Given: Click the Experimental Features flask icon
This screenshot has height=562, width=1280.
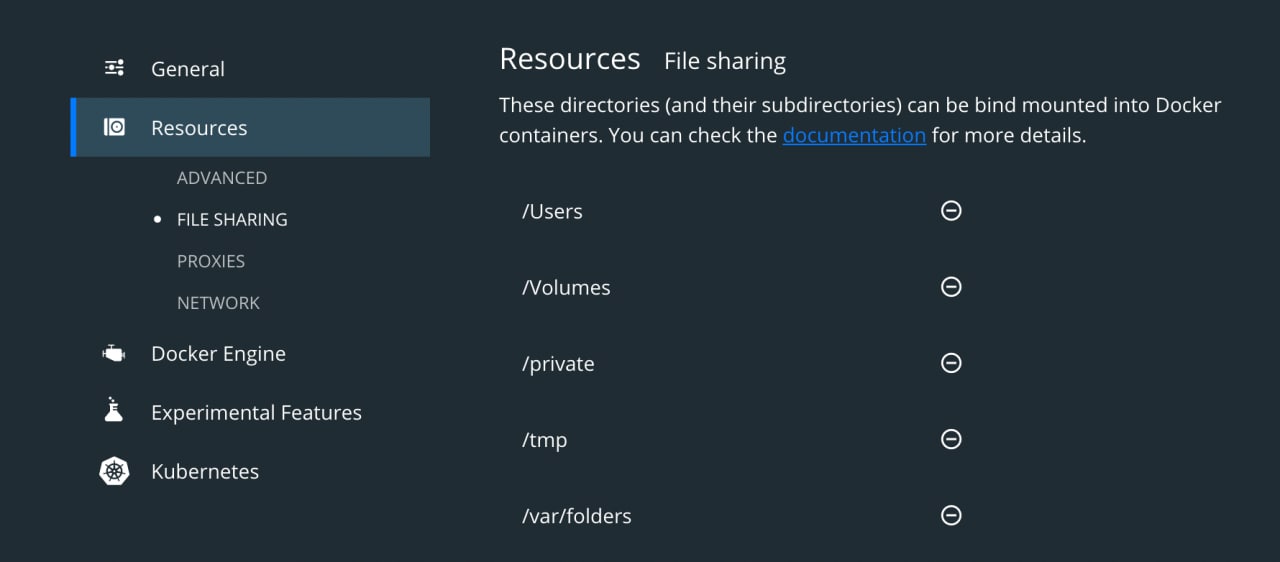Looking at the screenshot, I should [x=114, y=410].
